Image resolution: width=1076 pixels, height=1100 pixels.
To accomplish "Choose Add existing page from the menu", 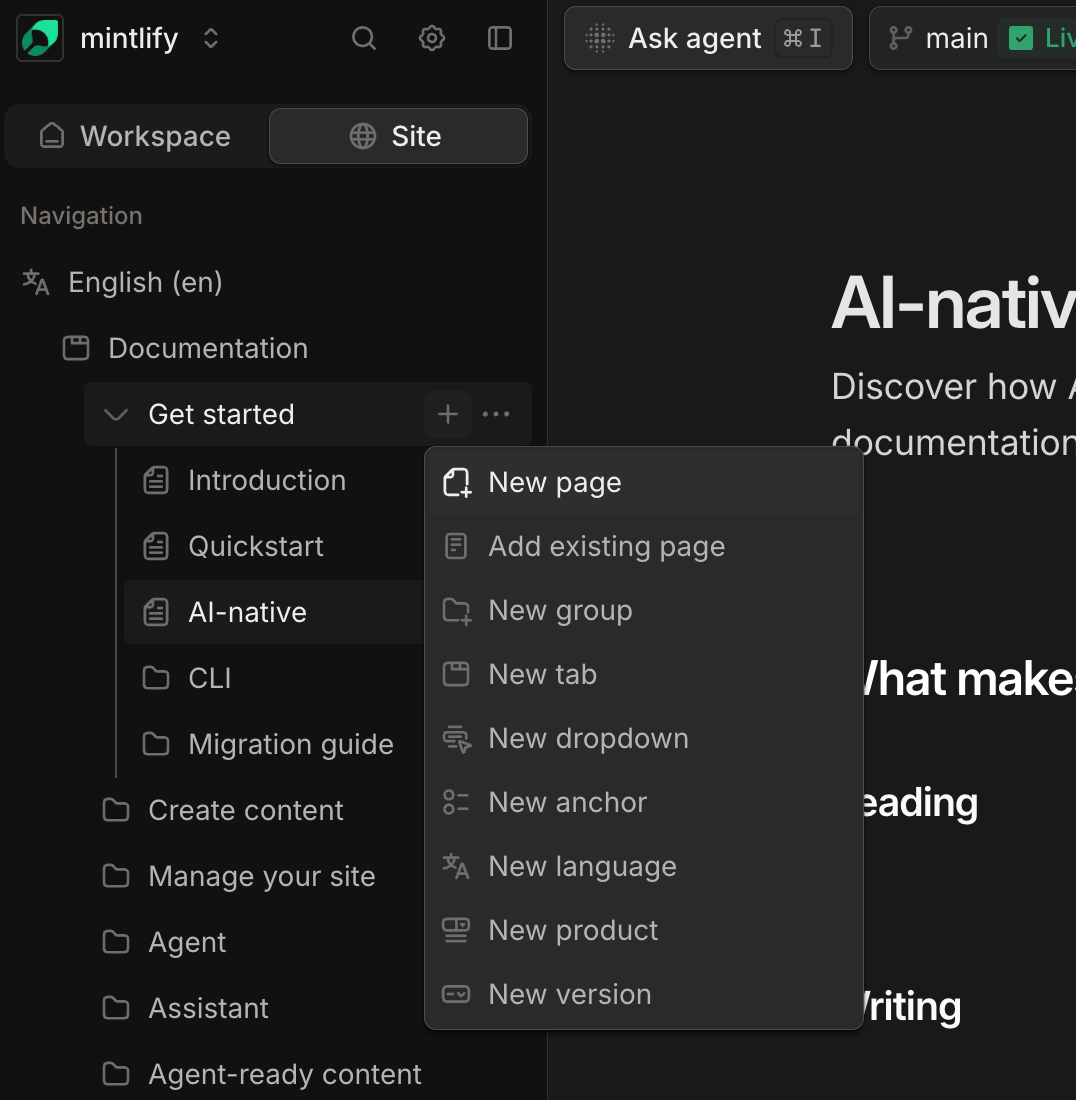I will coord(643,546).
